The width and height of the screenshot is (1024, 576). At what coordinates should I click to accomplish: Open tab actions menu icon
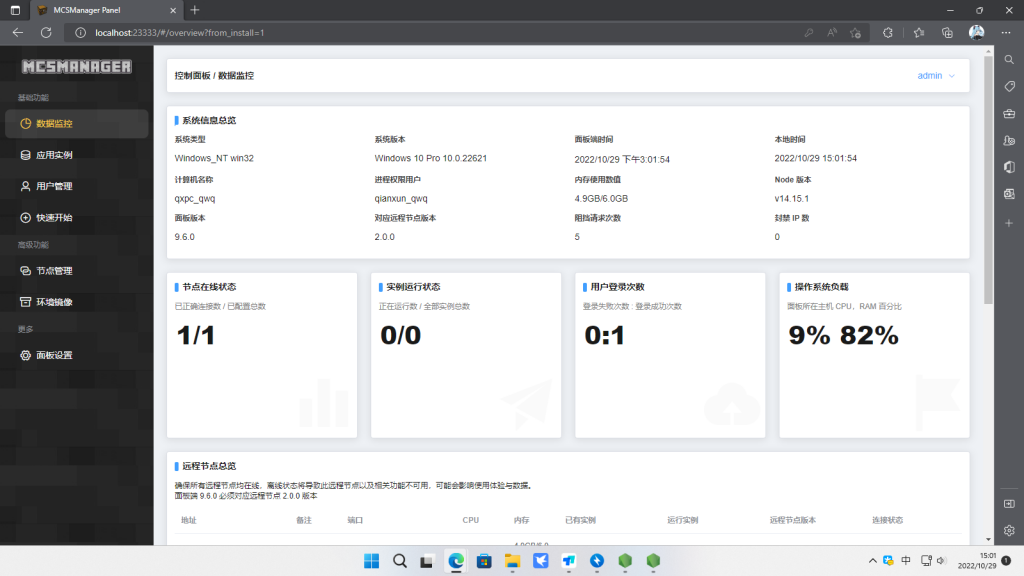point(15,10)
